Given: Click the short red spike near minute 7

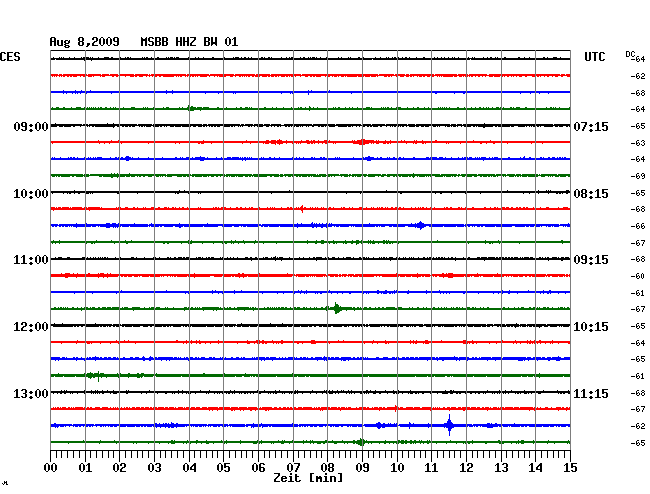Looking at the screenshot, I should click(302, 209).
